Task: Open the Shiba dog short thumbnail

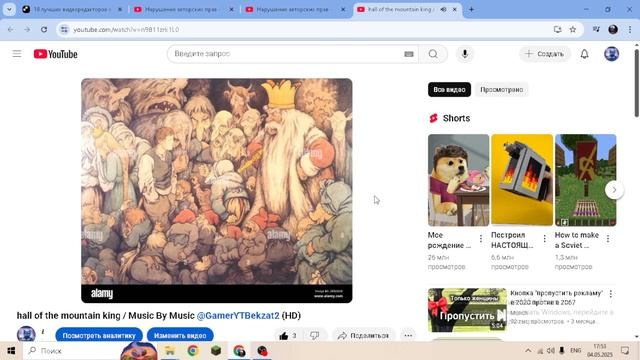Action: (458, 180)
